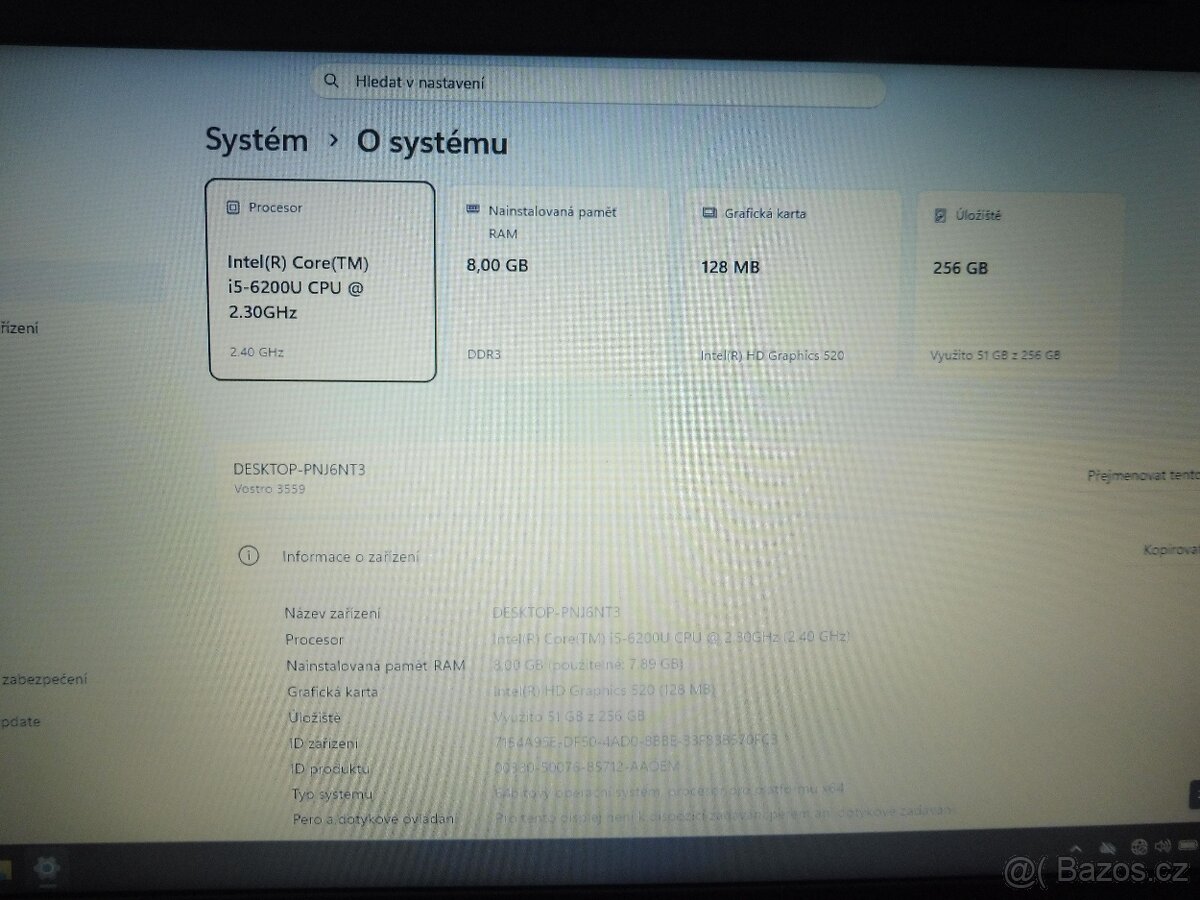1200x900 pixels.
Task: Click the Procesor row label in device info
Action: (x=314, y=639)
